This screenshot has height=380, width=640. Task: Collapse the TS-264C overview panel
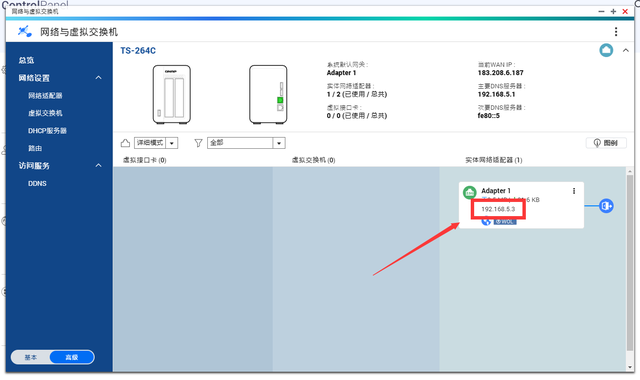click(625, 50)
